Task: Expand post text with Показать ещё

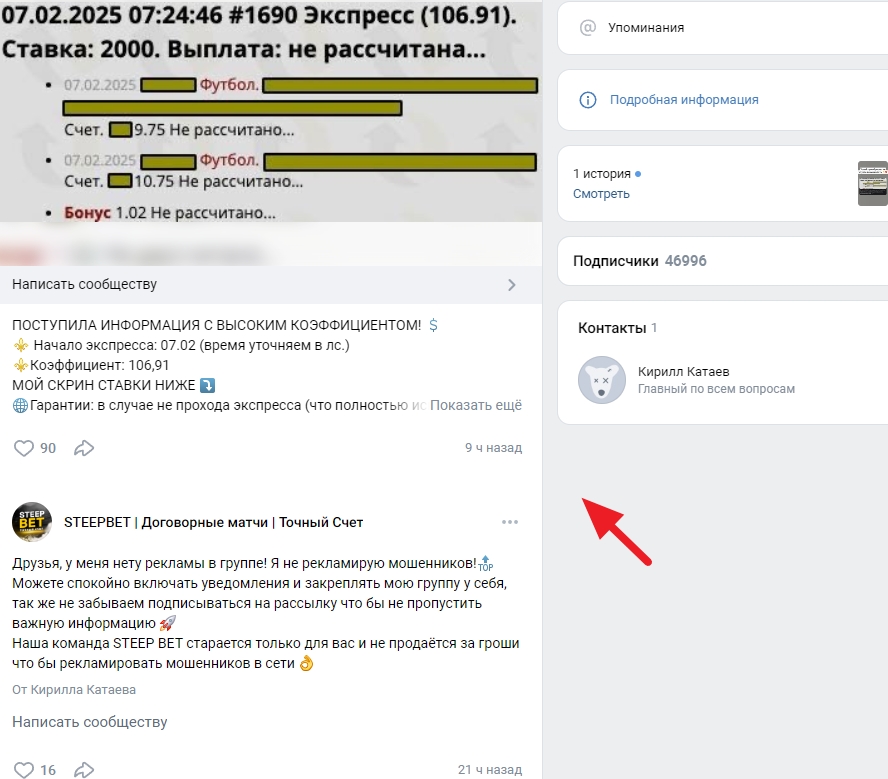Action: (x=476, y=405)
